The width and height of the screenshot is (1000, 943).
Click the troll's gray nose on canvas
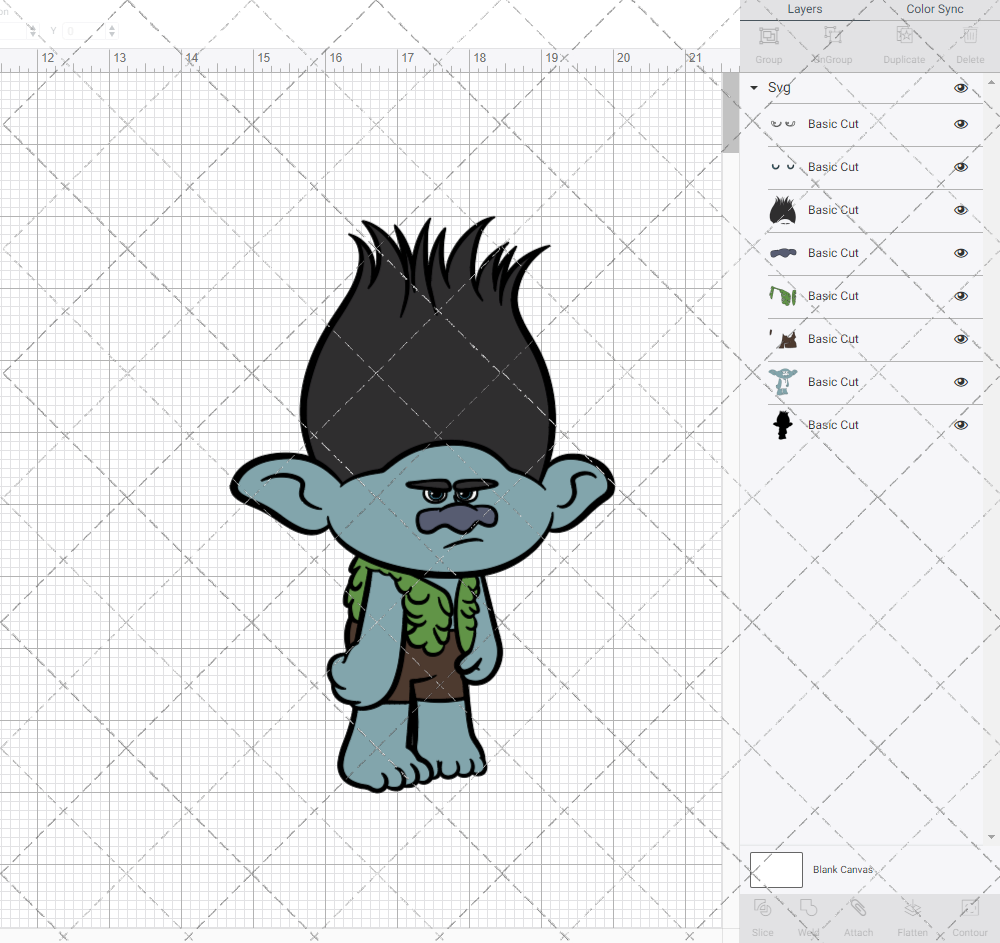(456, 518)
